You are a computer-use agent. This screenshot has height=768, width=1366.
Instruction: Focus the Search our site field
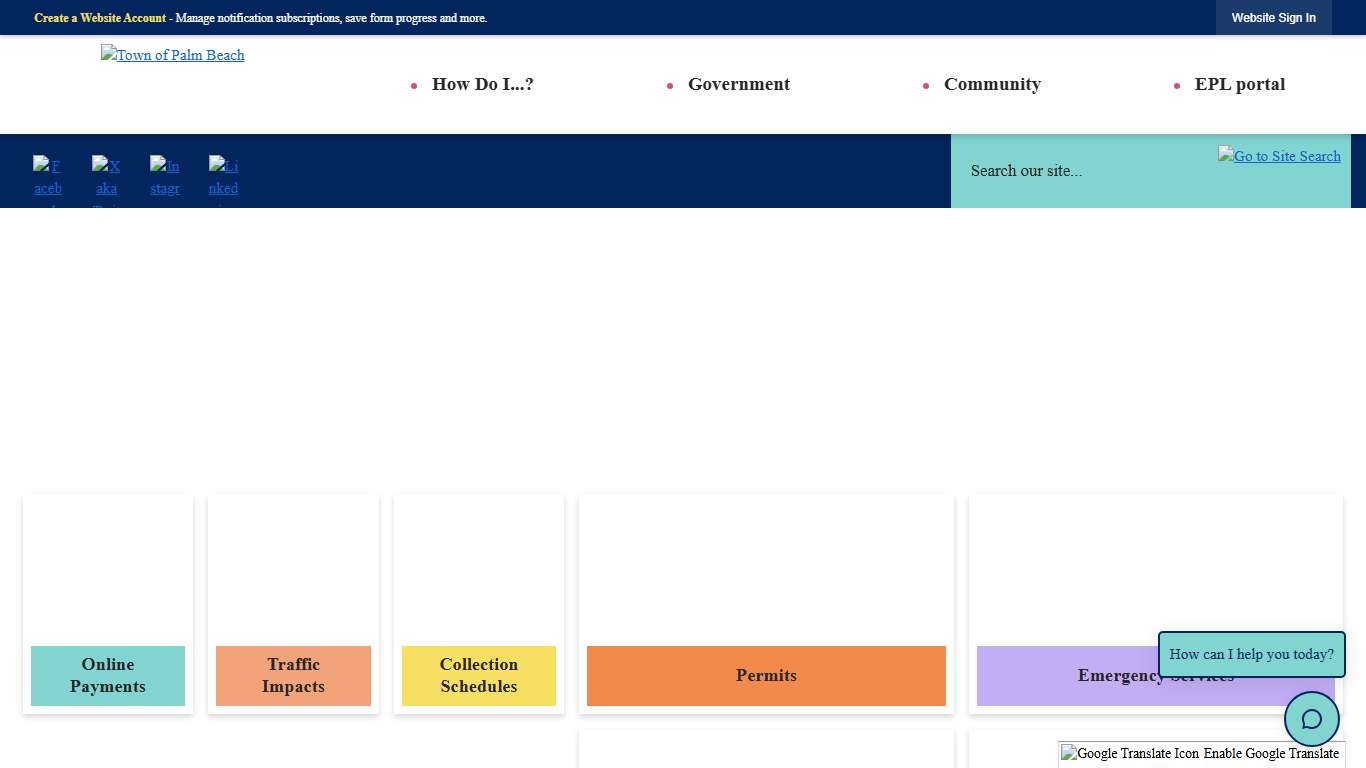point(1080,171)
